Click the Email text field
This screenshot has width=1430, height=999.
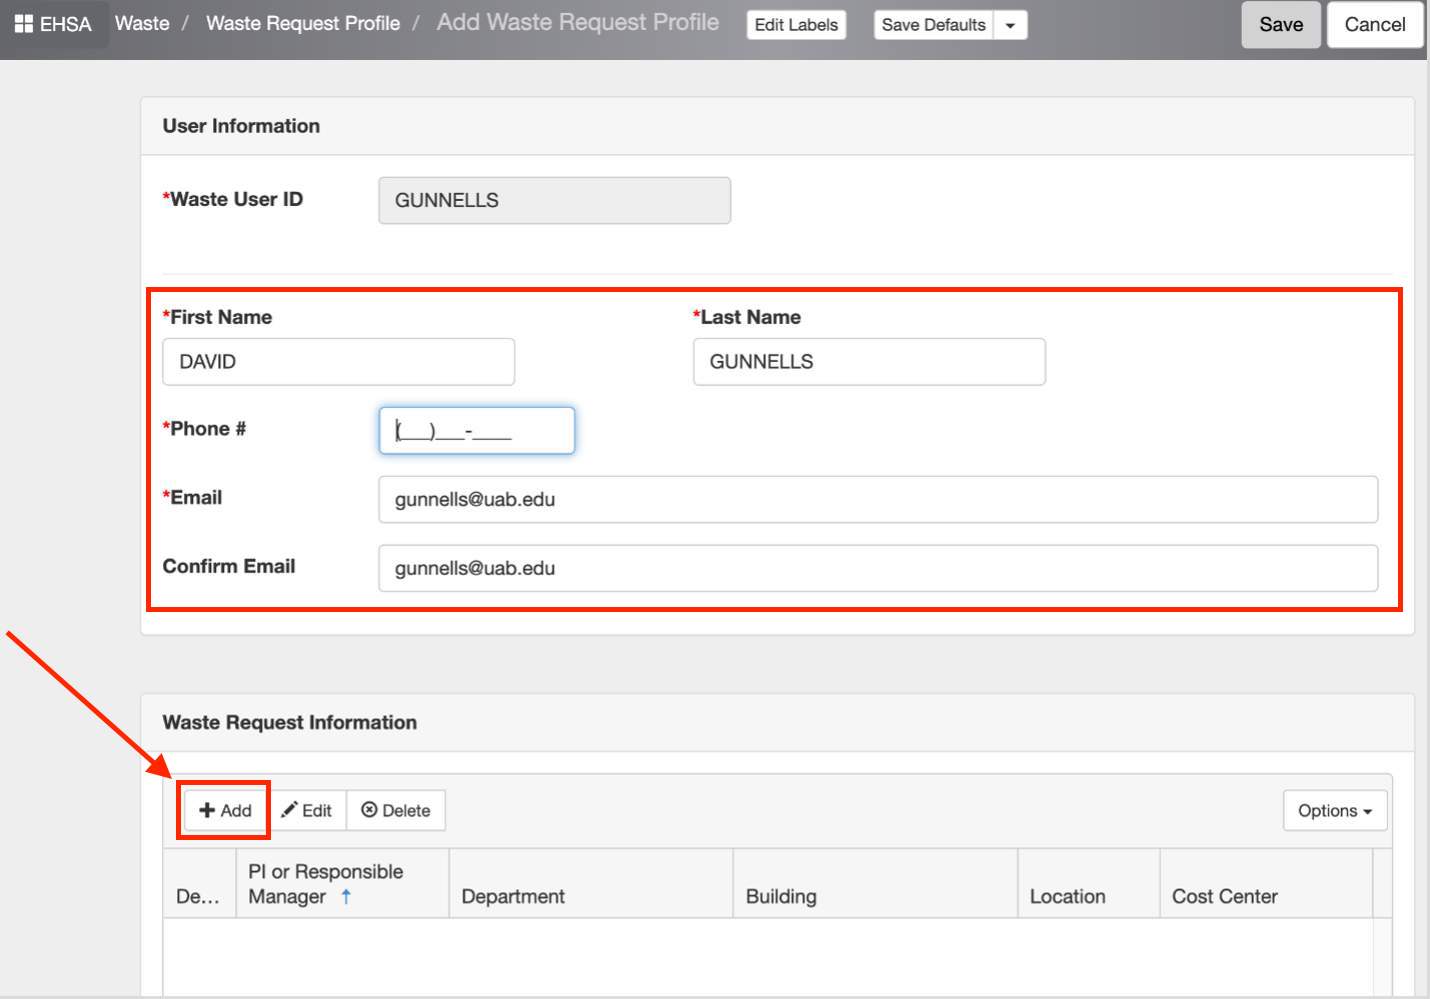pos(877,499)
